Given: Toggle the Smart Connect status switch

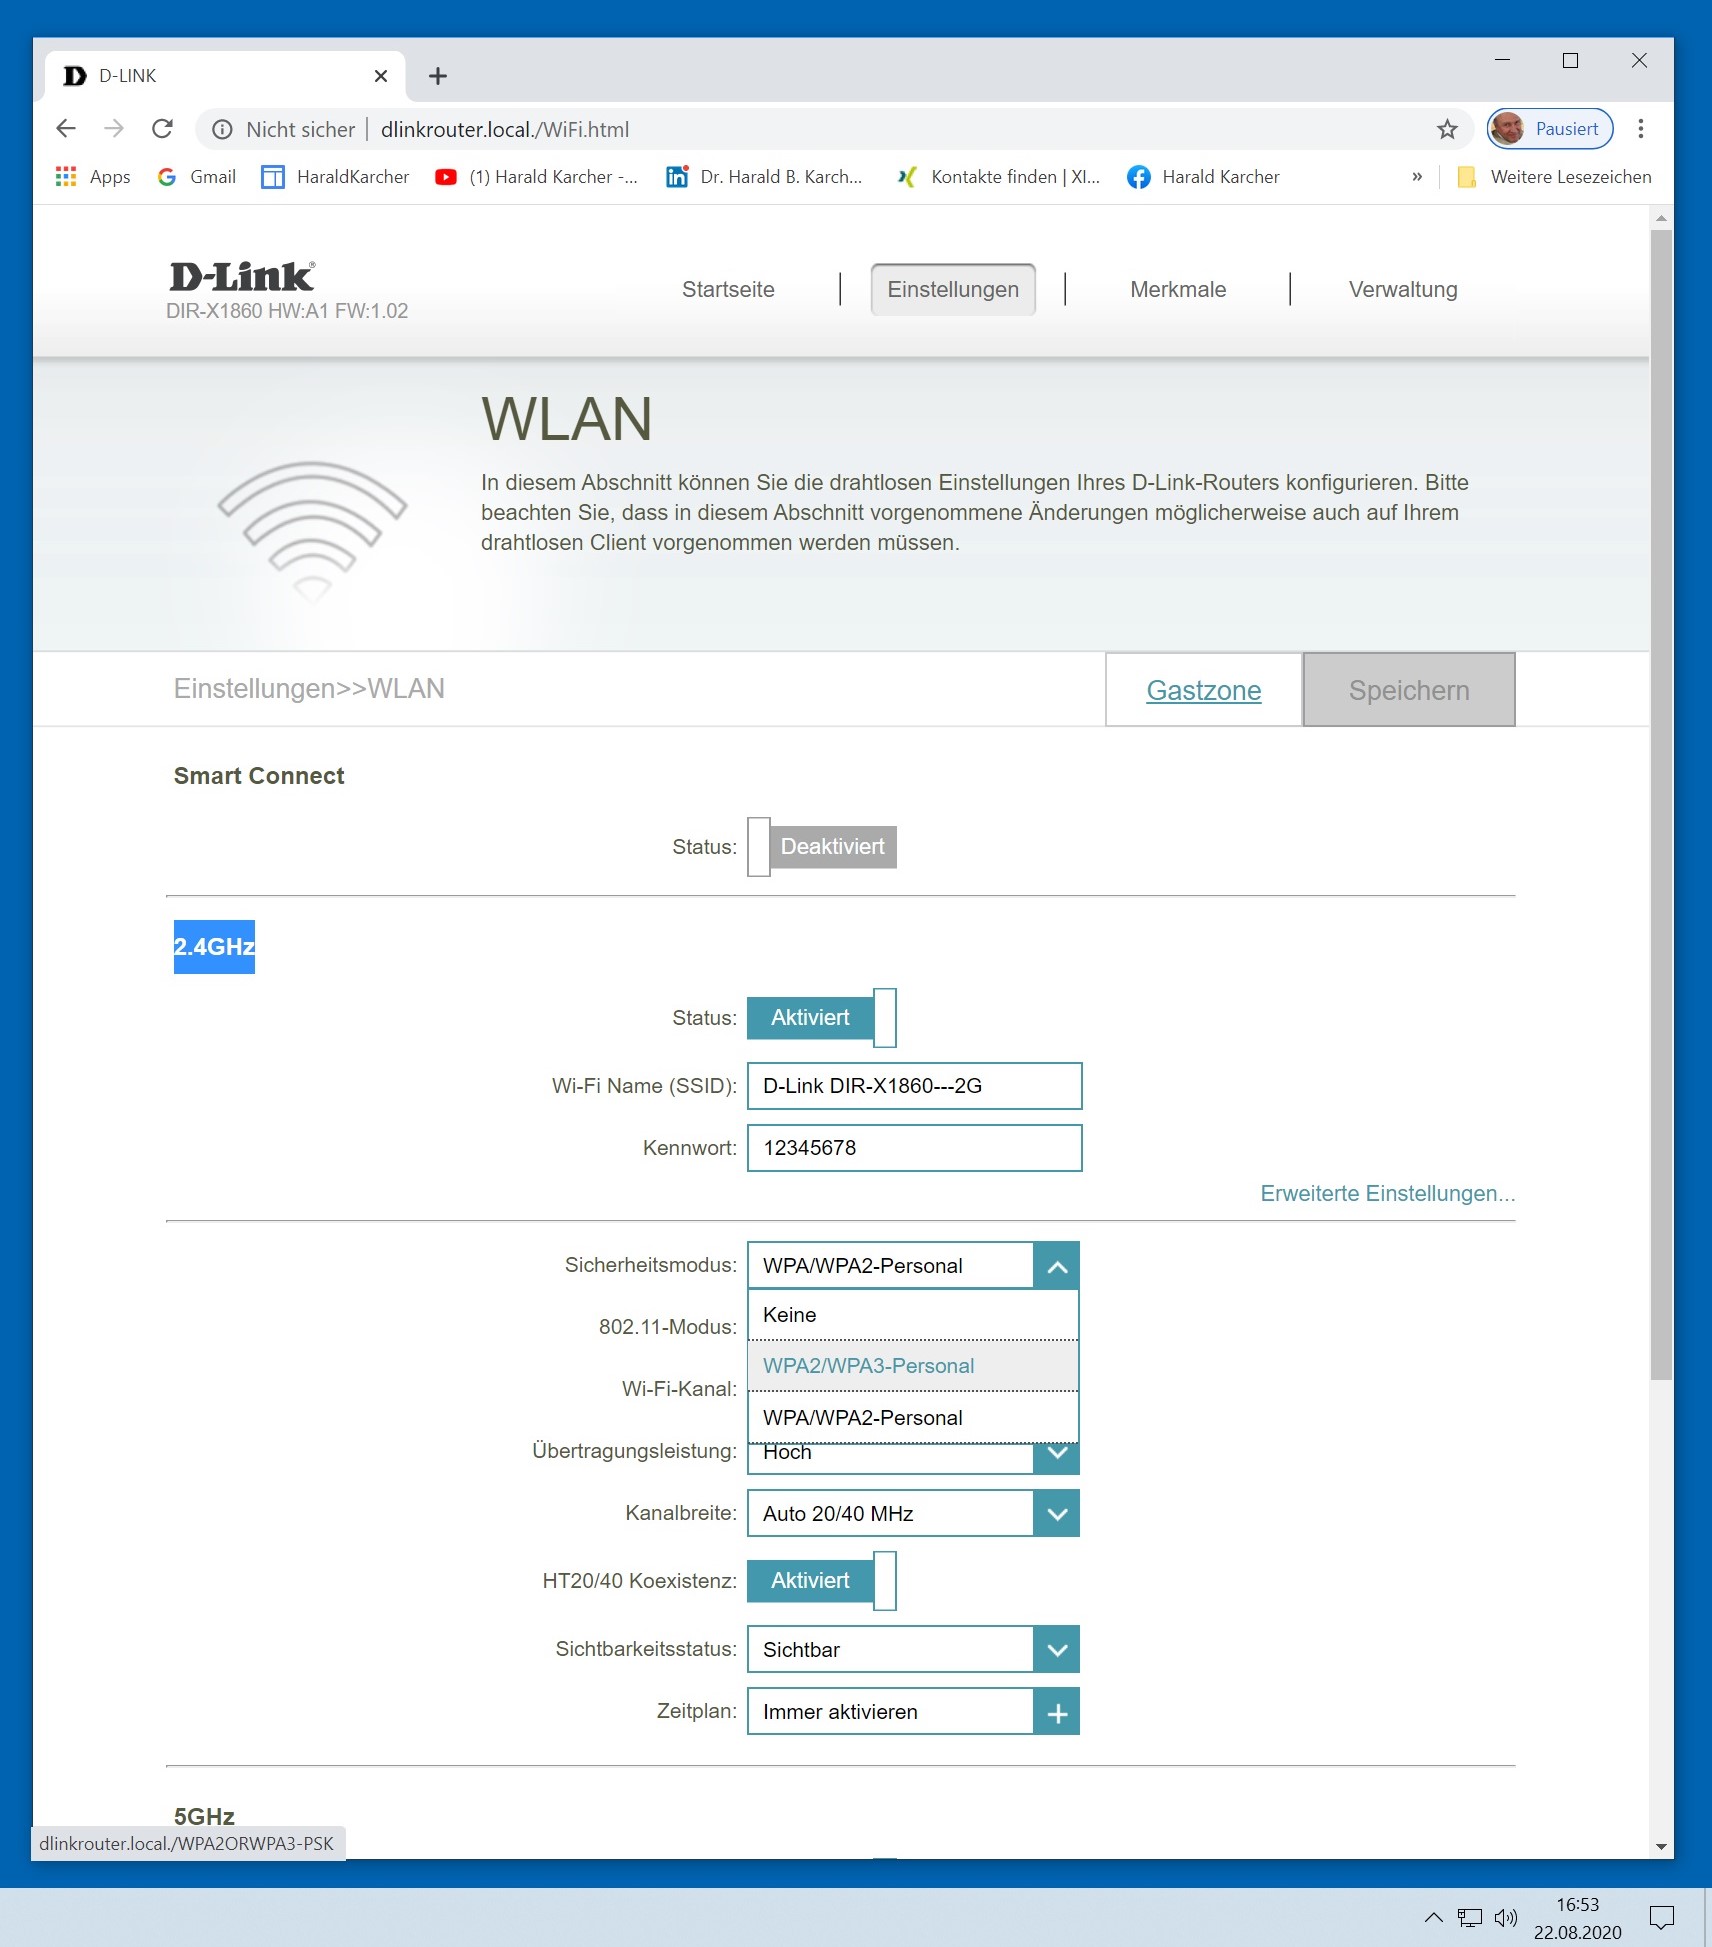Looking at the screenshot, I should tap(822, 847).
